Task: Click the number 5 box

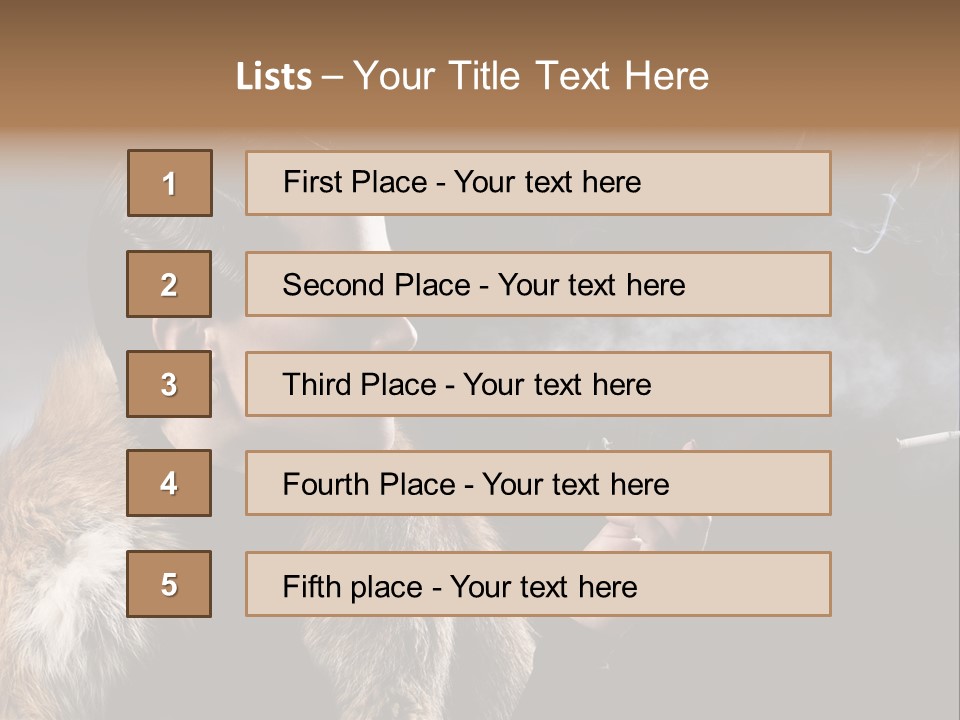Action: point(169,584)
